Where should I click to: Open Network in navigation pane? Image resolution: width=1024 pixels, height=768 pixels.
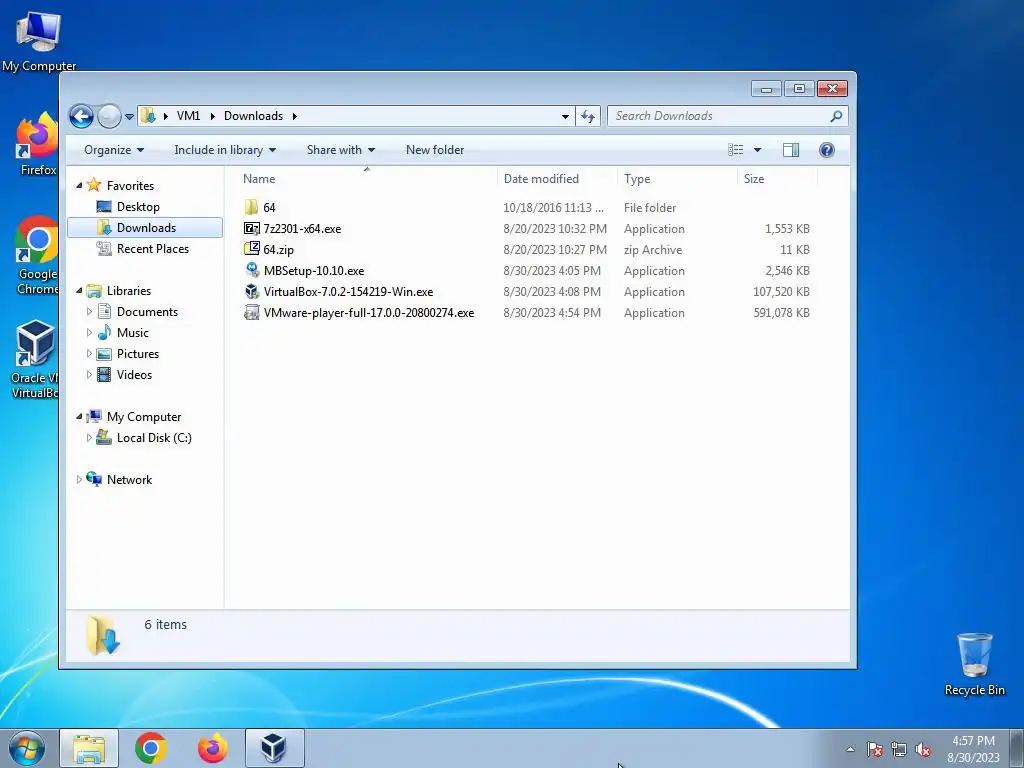129,480
